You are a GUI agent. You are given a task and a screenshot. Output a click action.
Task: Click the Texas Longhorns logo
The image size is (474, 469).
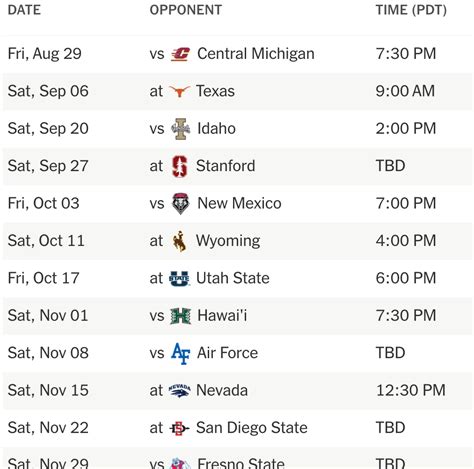(x=180, y=91)
